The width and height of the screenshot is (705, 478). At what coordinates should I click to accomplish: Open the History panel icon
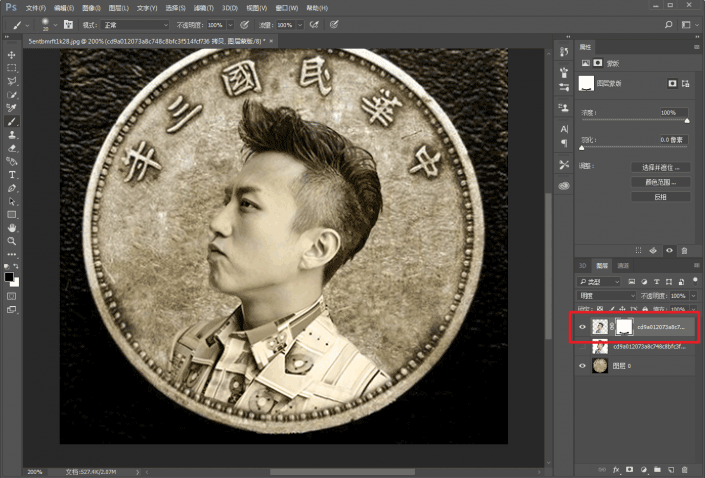click(564, 52)
